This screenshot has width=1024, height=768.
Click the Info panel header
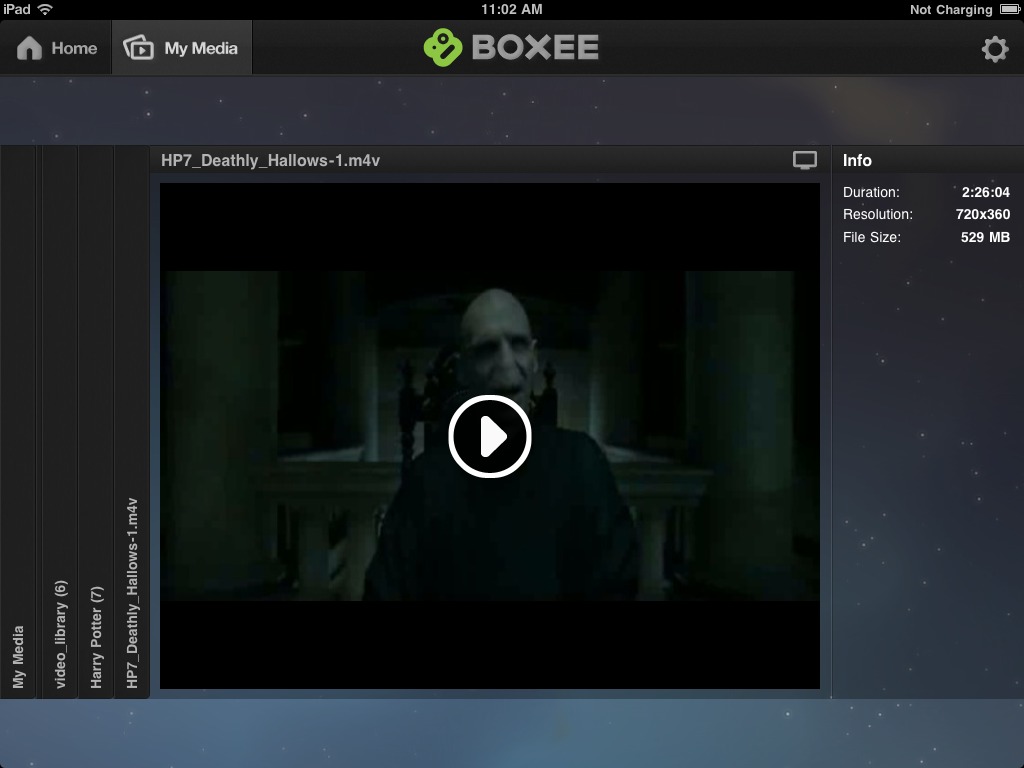857,160
